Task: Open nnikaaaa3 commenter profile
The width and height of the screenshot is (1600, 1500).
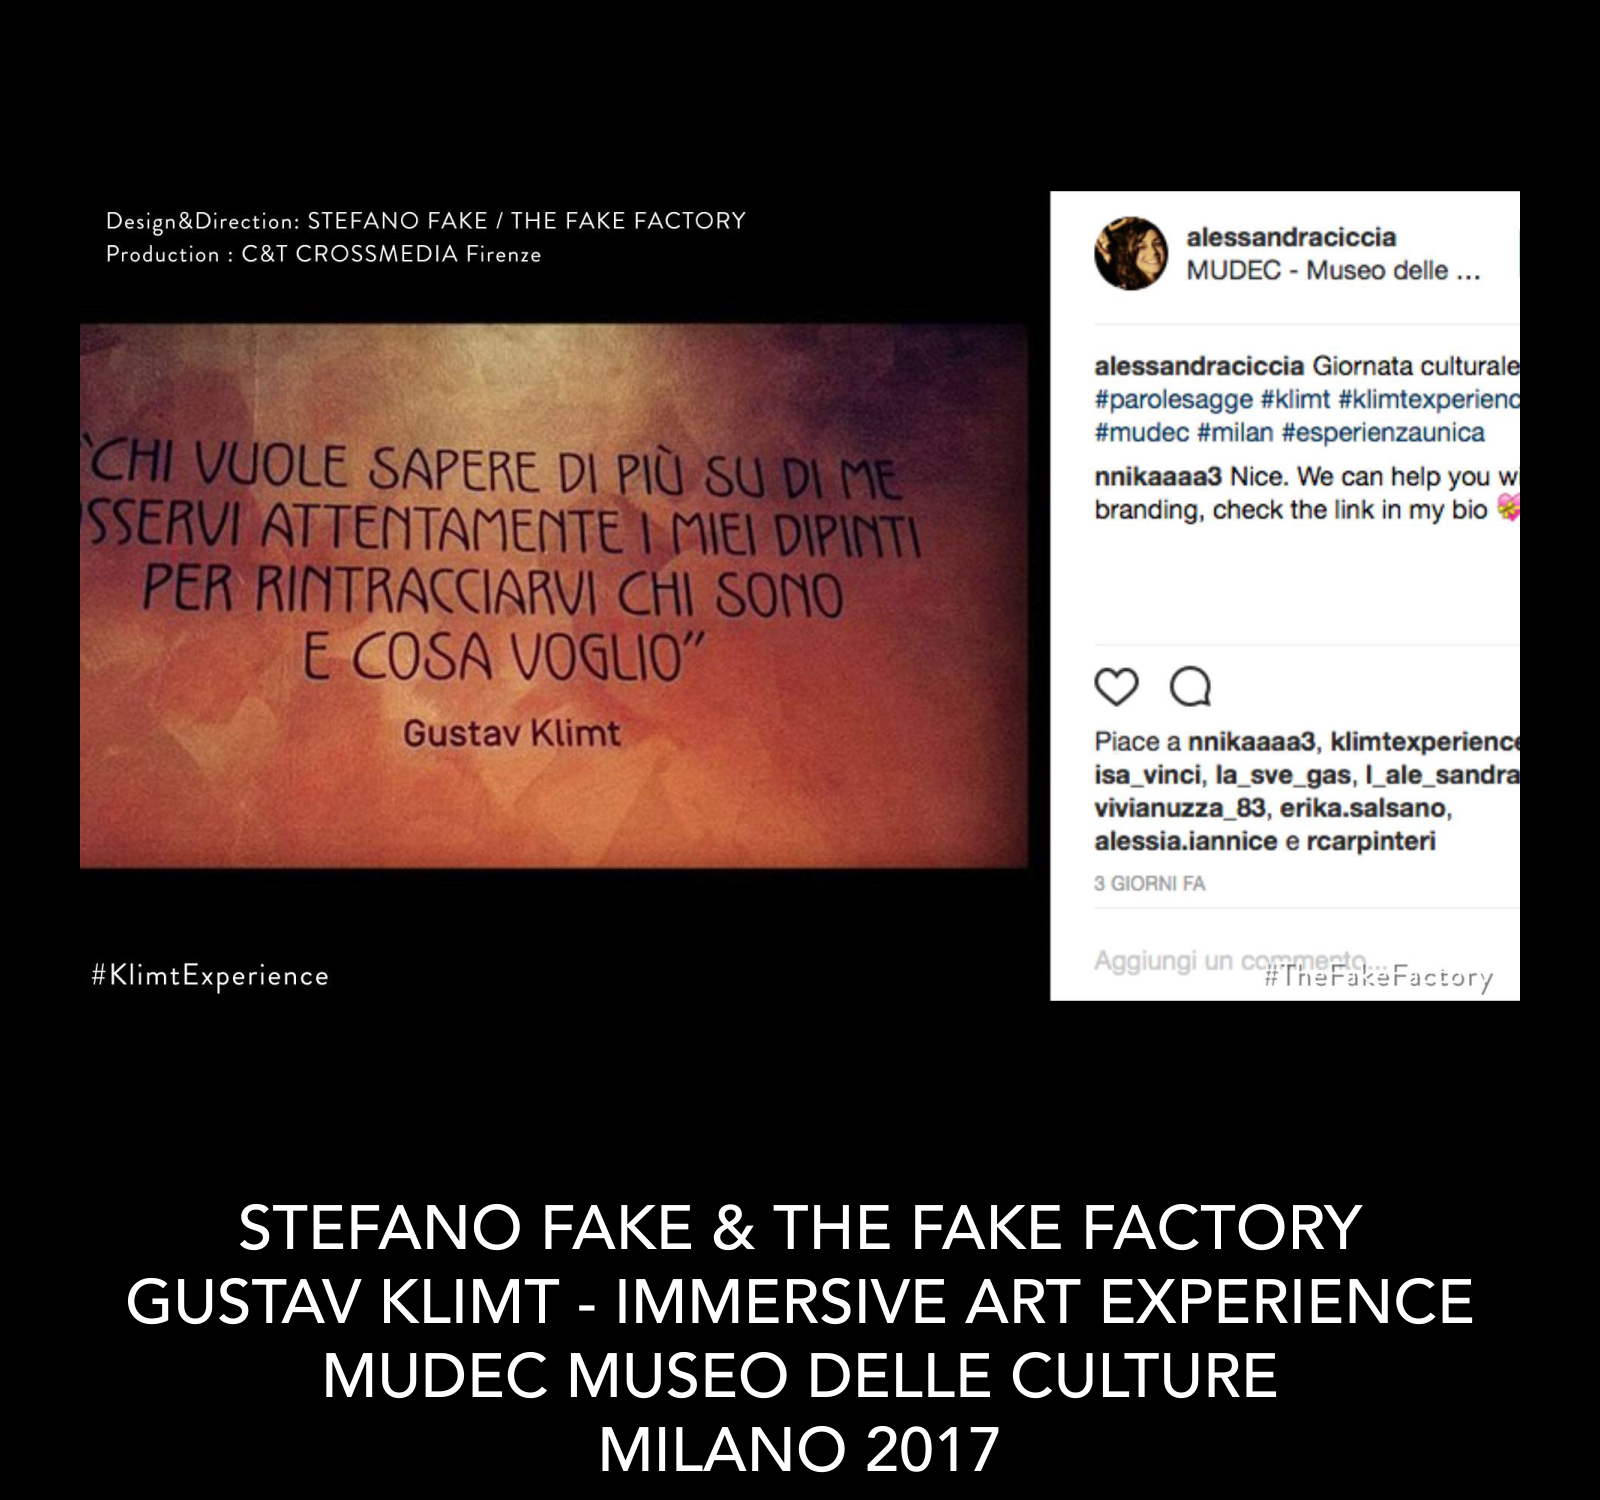Action: point(1158,477)
